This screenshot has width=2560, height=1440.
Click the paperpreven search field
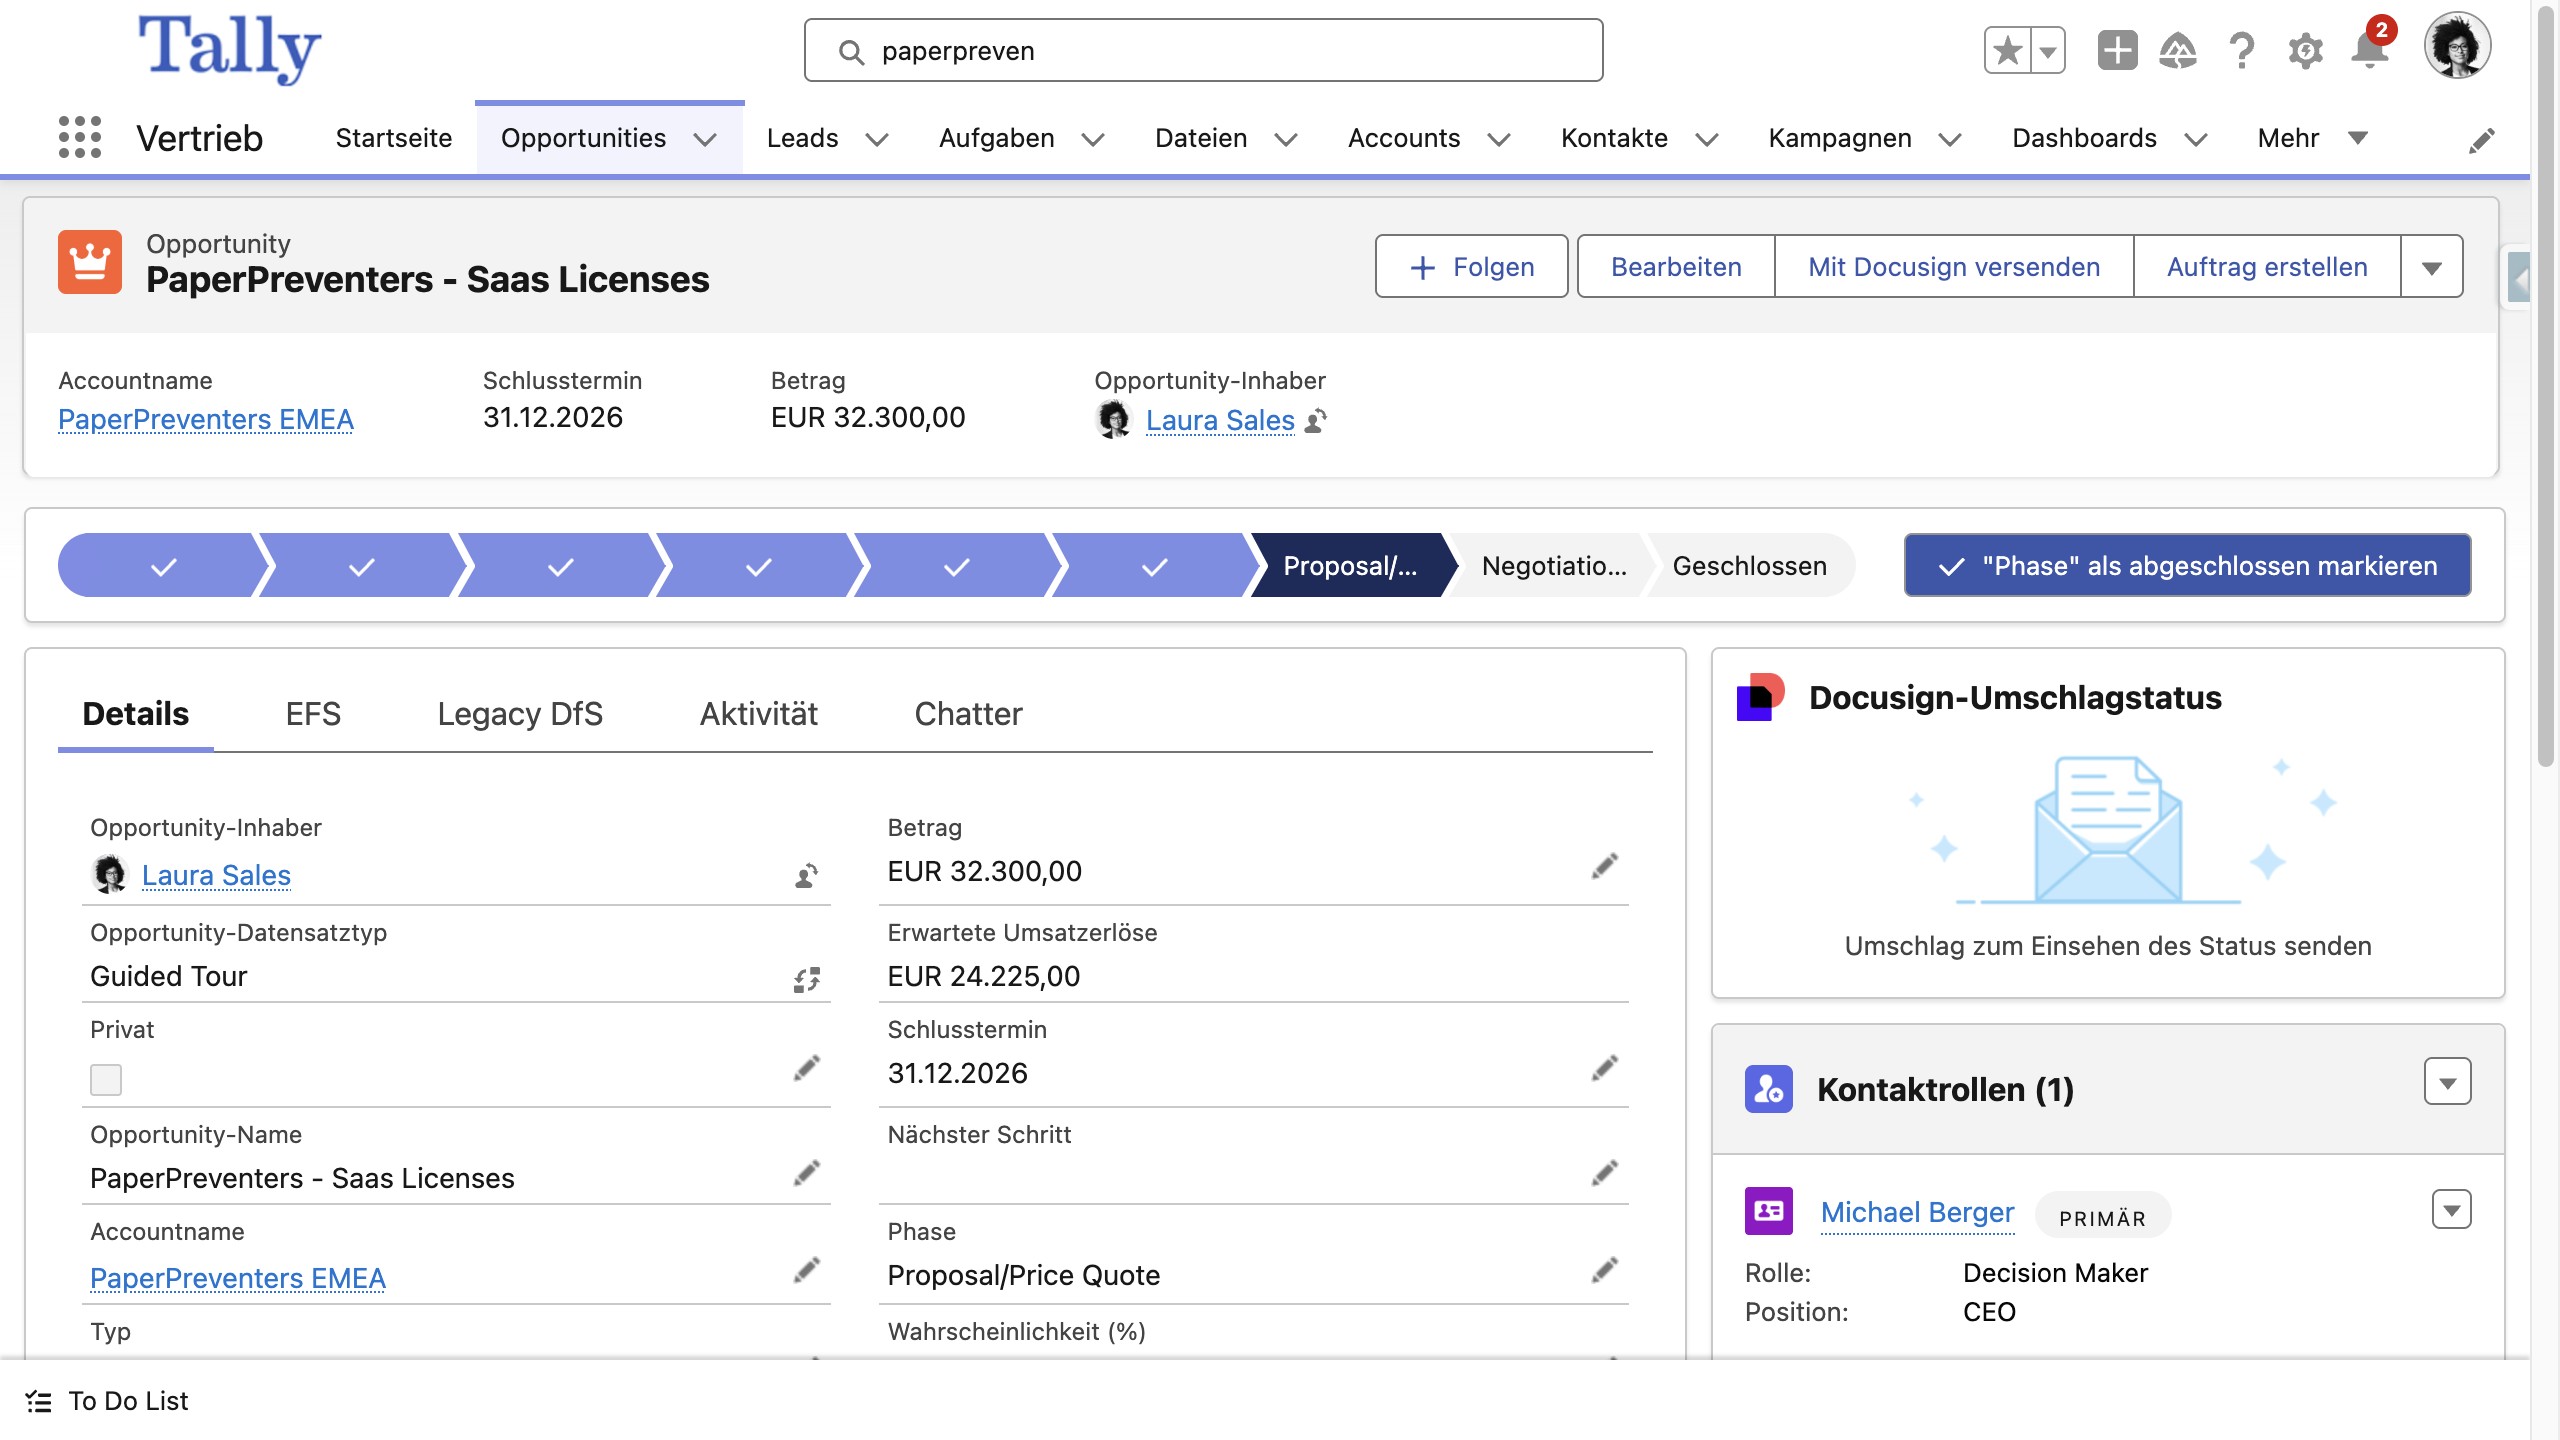[1203, 51]
